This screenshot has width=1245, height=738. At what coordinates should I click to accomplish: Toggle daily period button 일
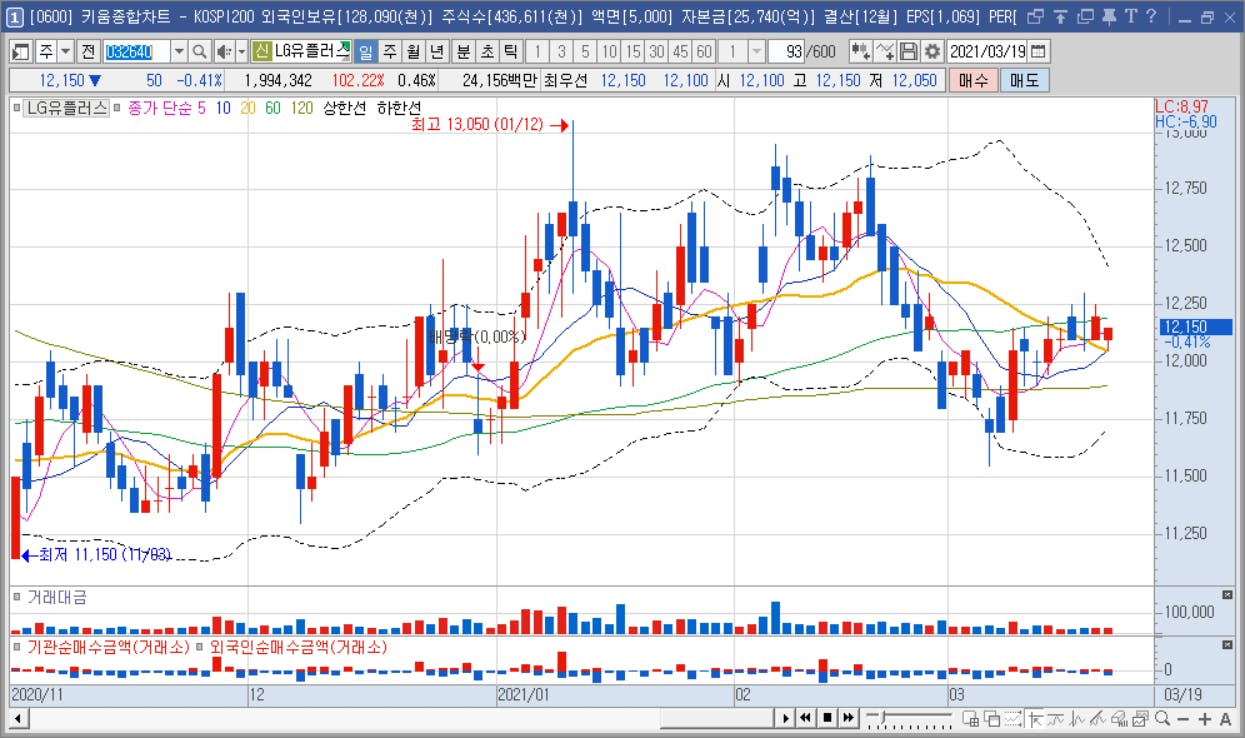(x=365, y=52)
